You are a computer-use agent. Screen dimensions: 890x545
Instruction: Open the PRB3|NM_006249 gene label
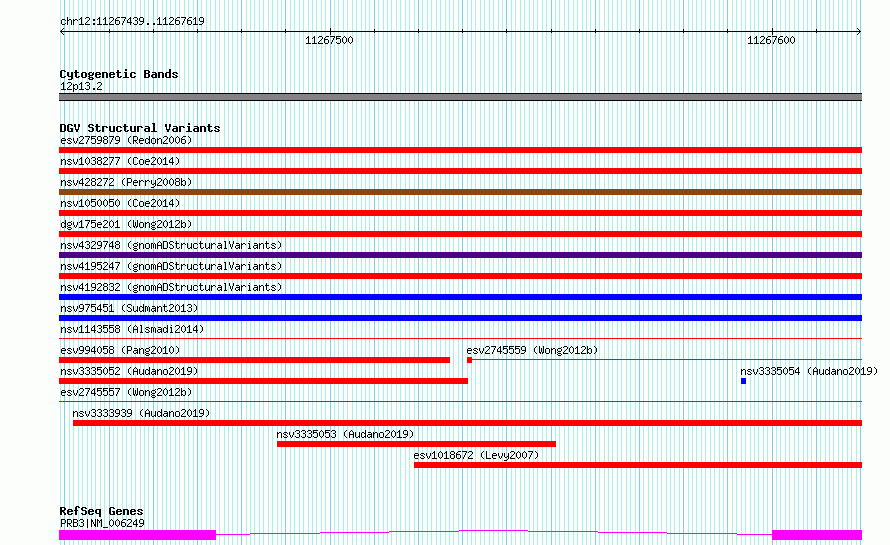click(x=102, y=523)
